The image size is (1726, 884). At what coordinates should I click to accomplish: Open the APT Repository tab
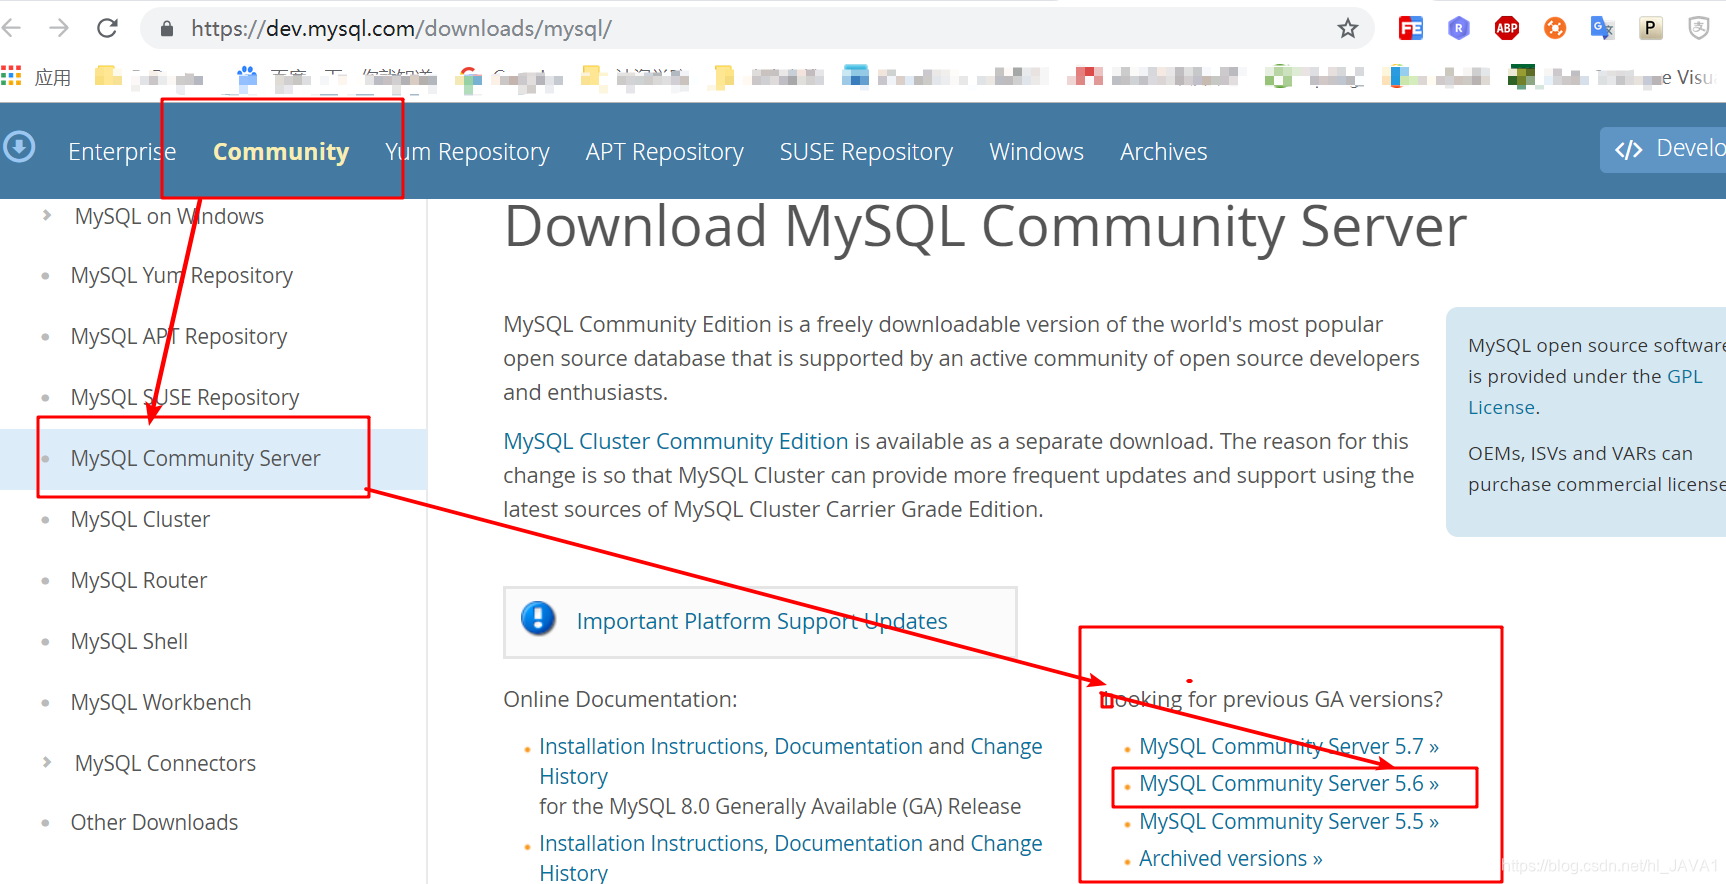665,152
